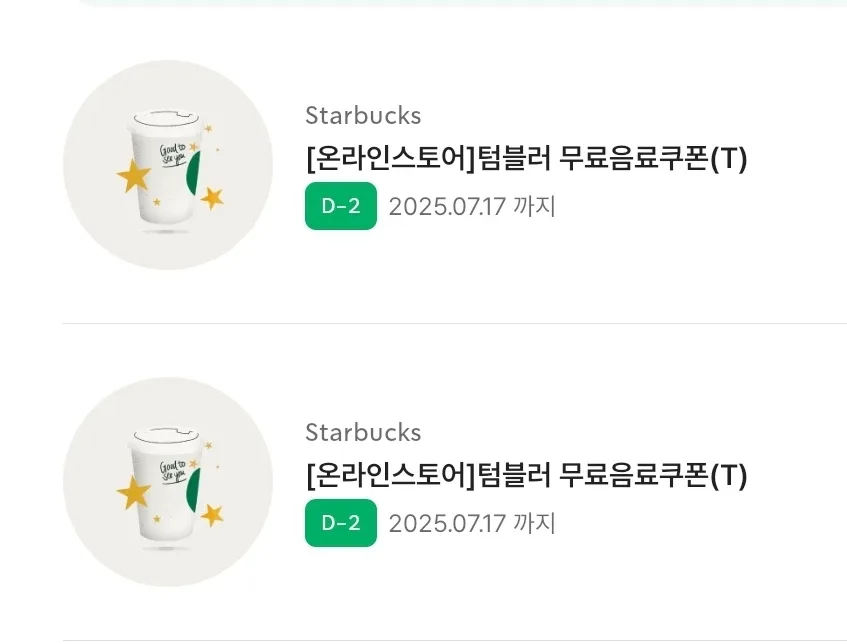Tap the lower-right star beside the second cup
This screenshot has width=847, height=644.
click(212, 515)
